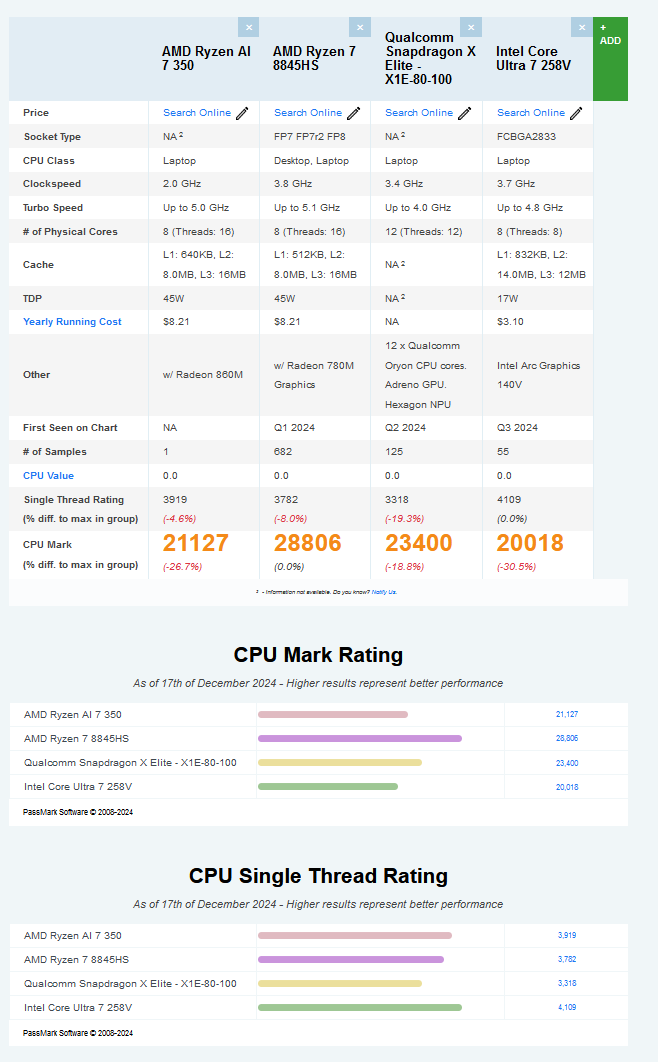Remove AMD Ryzen AI 7 350 from comparison
The width and height of the screenshot is (658, 1062).
(248, 27)
